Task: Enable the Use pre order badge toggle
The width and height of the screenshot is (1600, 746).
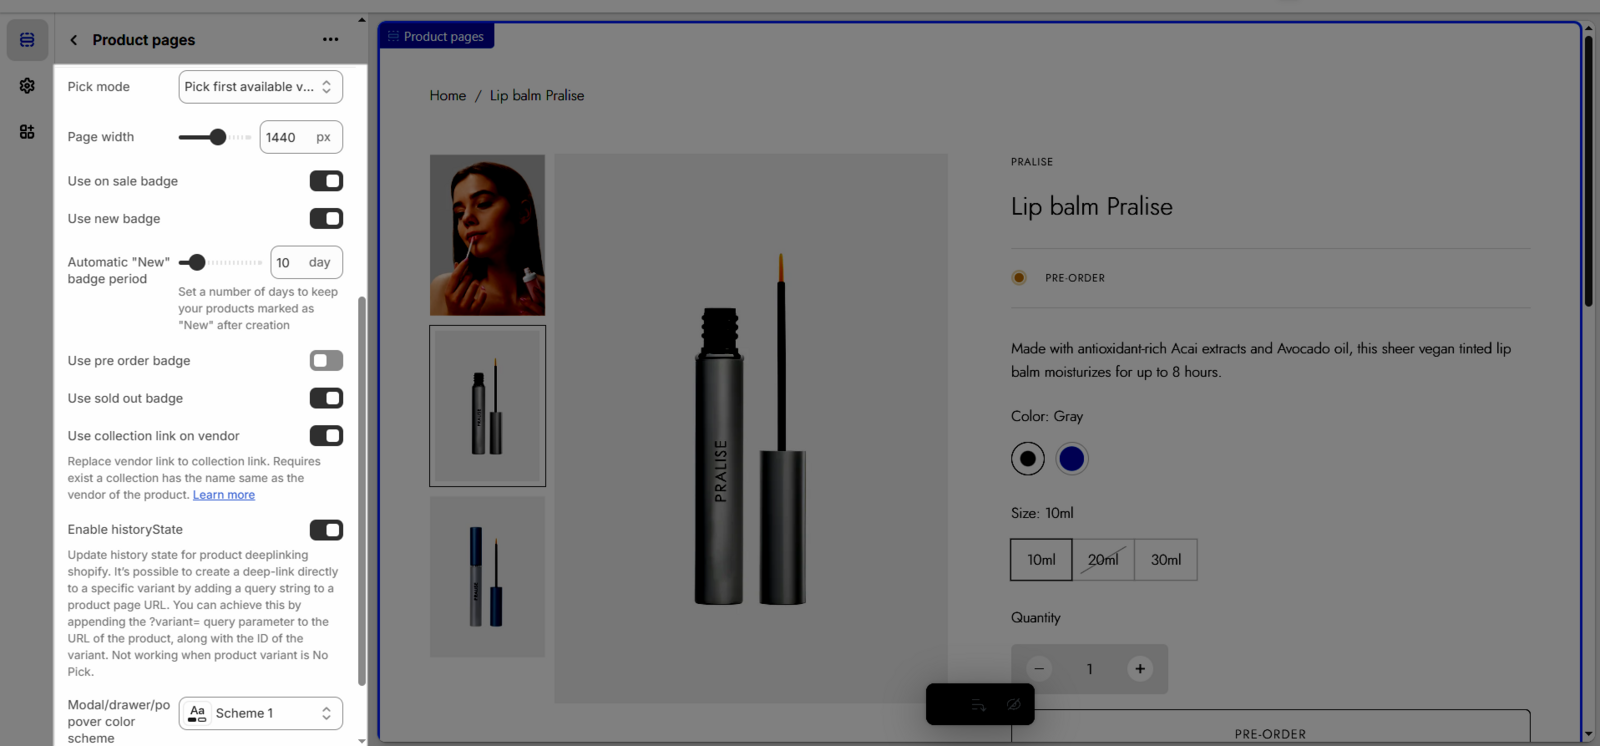Action: (x=326, y=361)
